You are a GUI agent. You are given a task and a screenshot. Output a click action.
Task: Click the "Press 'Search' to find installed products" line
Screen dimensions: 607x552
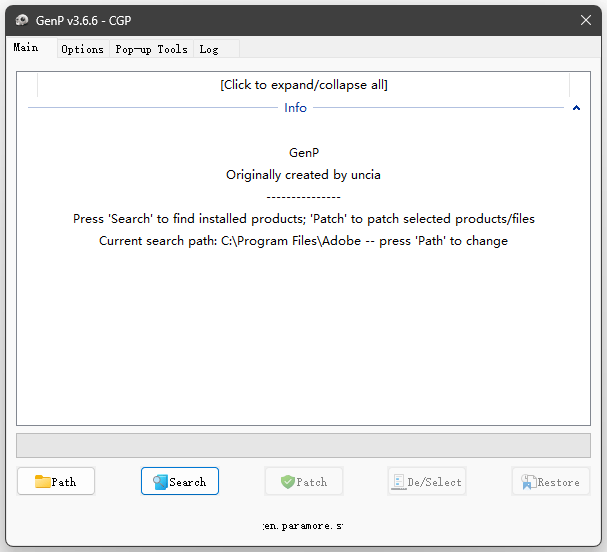pyautogui.click(x=304, y=219)
